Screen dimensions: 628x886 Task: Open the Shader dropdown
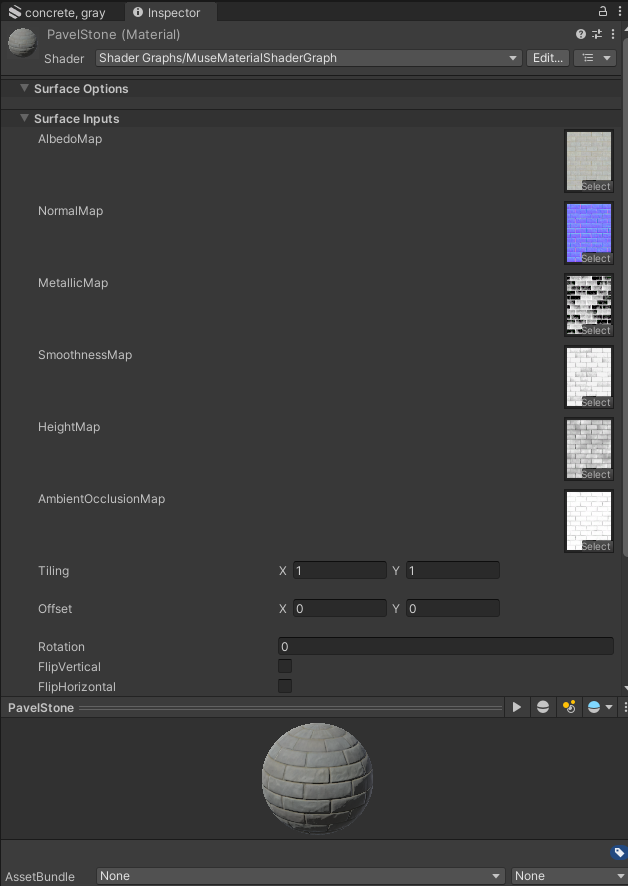click(308, 58)
